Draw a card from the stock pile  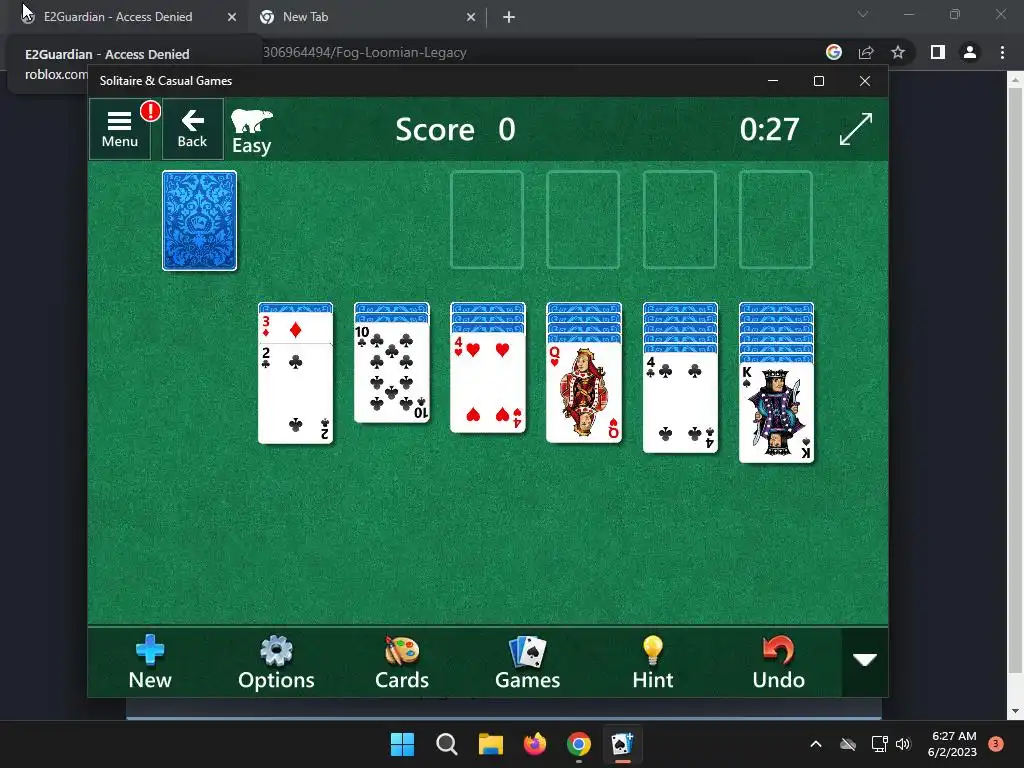click(200, 221)
